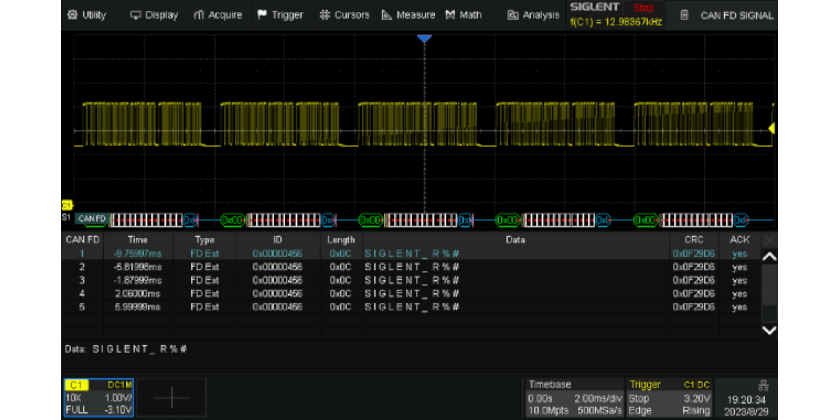This screenshot has height=420, width=840.
Task: Open Trigger settings from top bar
Action: pyautogui.click(x=280, y=15)
